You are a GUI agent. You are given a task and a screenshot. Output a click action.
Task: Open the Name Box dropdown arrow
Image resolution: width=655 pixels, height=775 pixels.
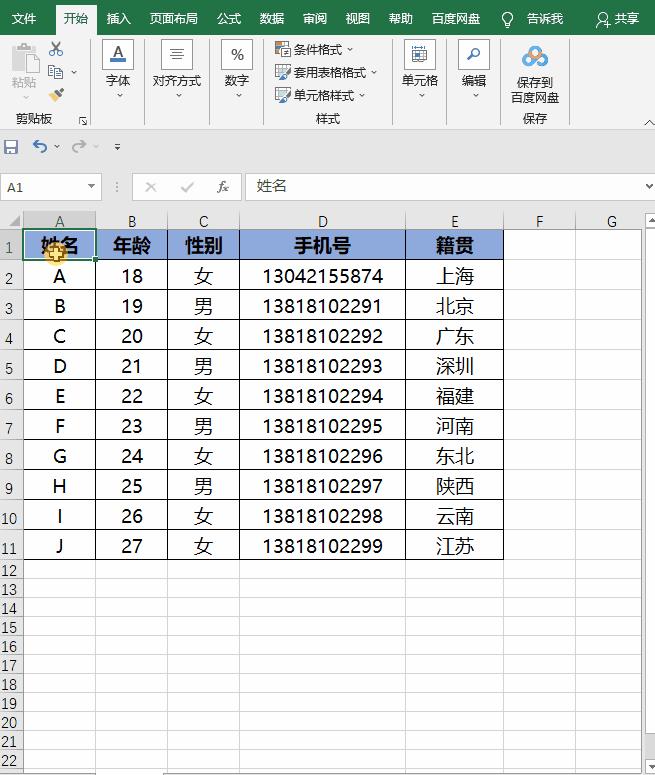(92, 187)
